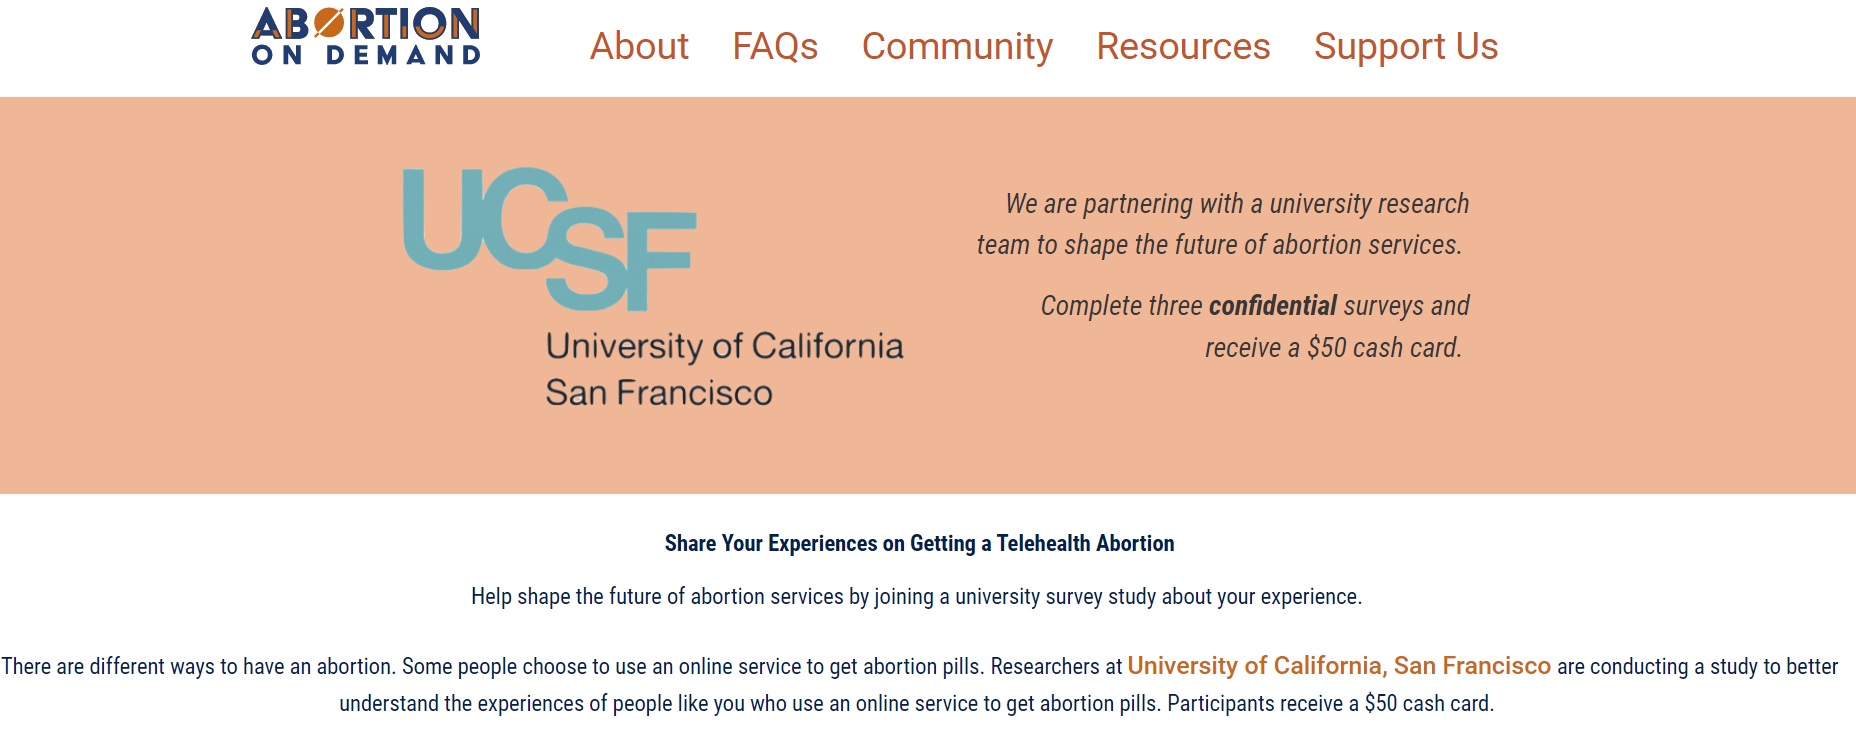Viewport: 1856px width, 756px height.
Task: Open the Support Us page
Action: 1406,47
